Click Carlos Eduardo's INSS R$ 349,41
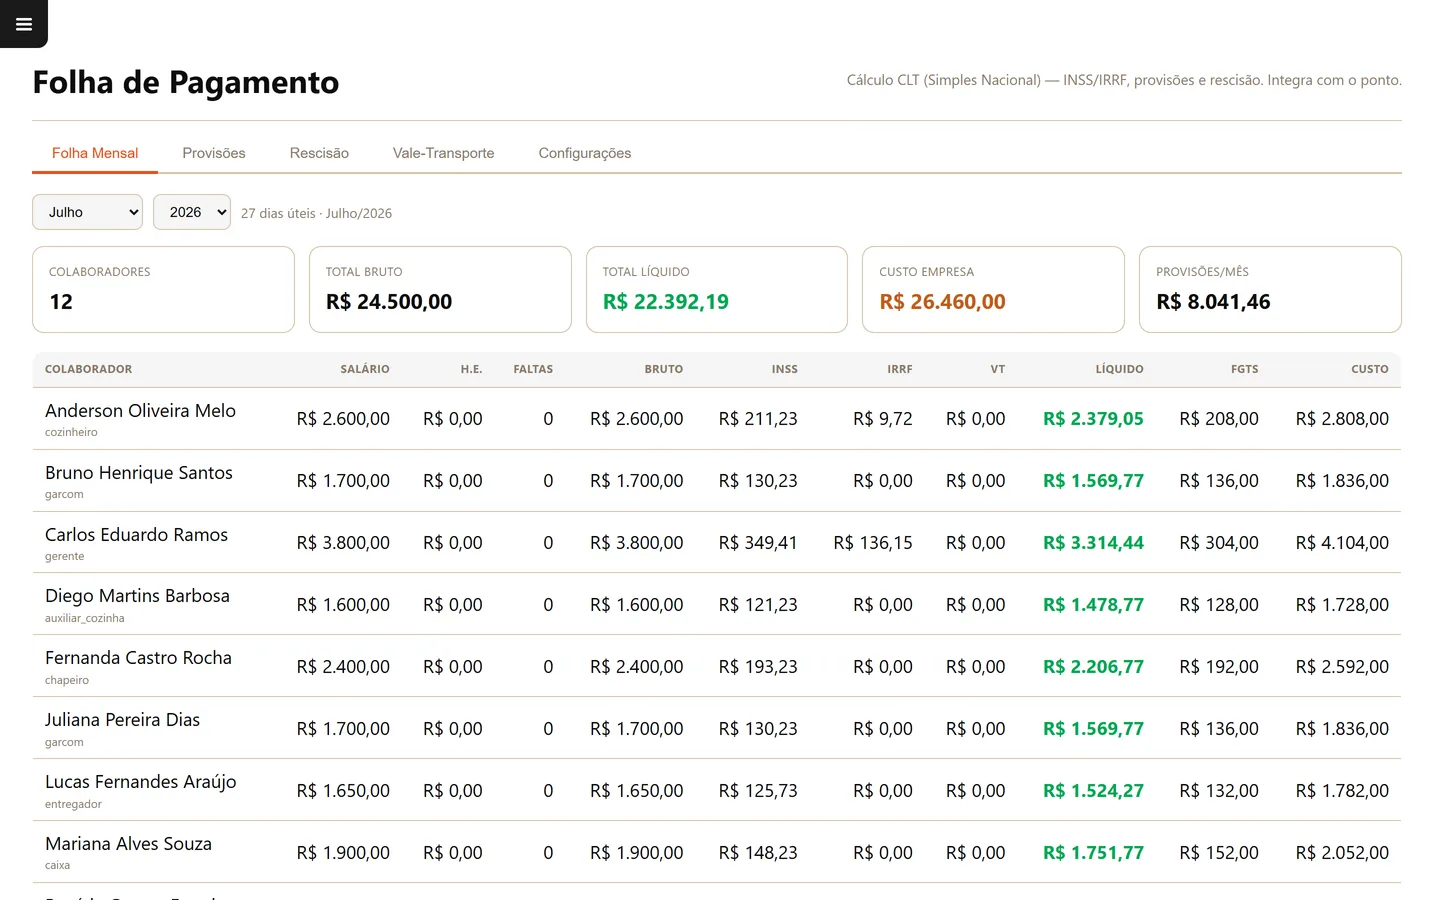 click(758, 543)
